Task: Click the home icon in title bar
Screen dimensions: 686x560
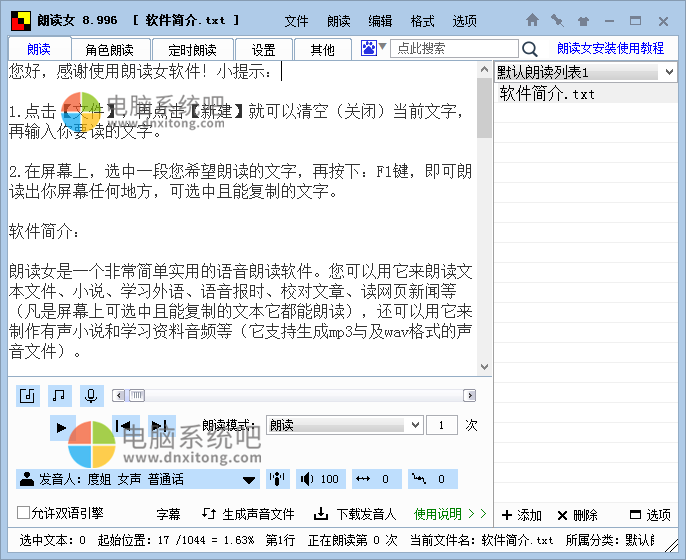Action: point(532,20)
